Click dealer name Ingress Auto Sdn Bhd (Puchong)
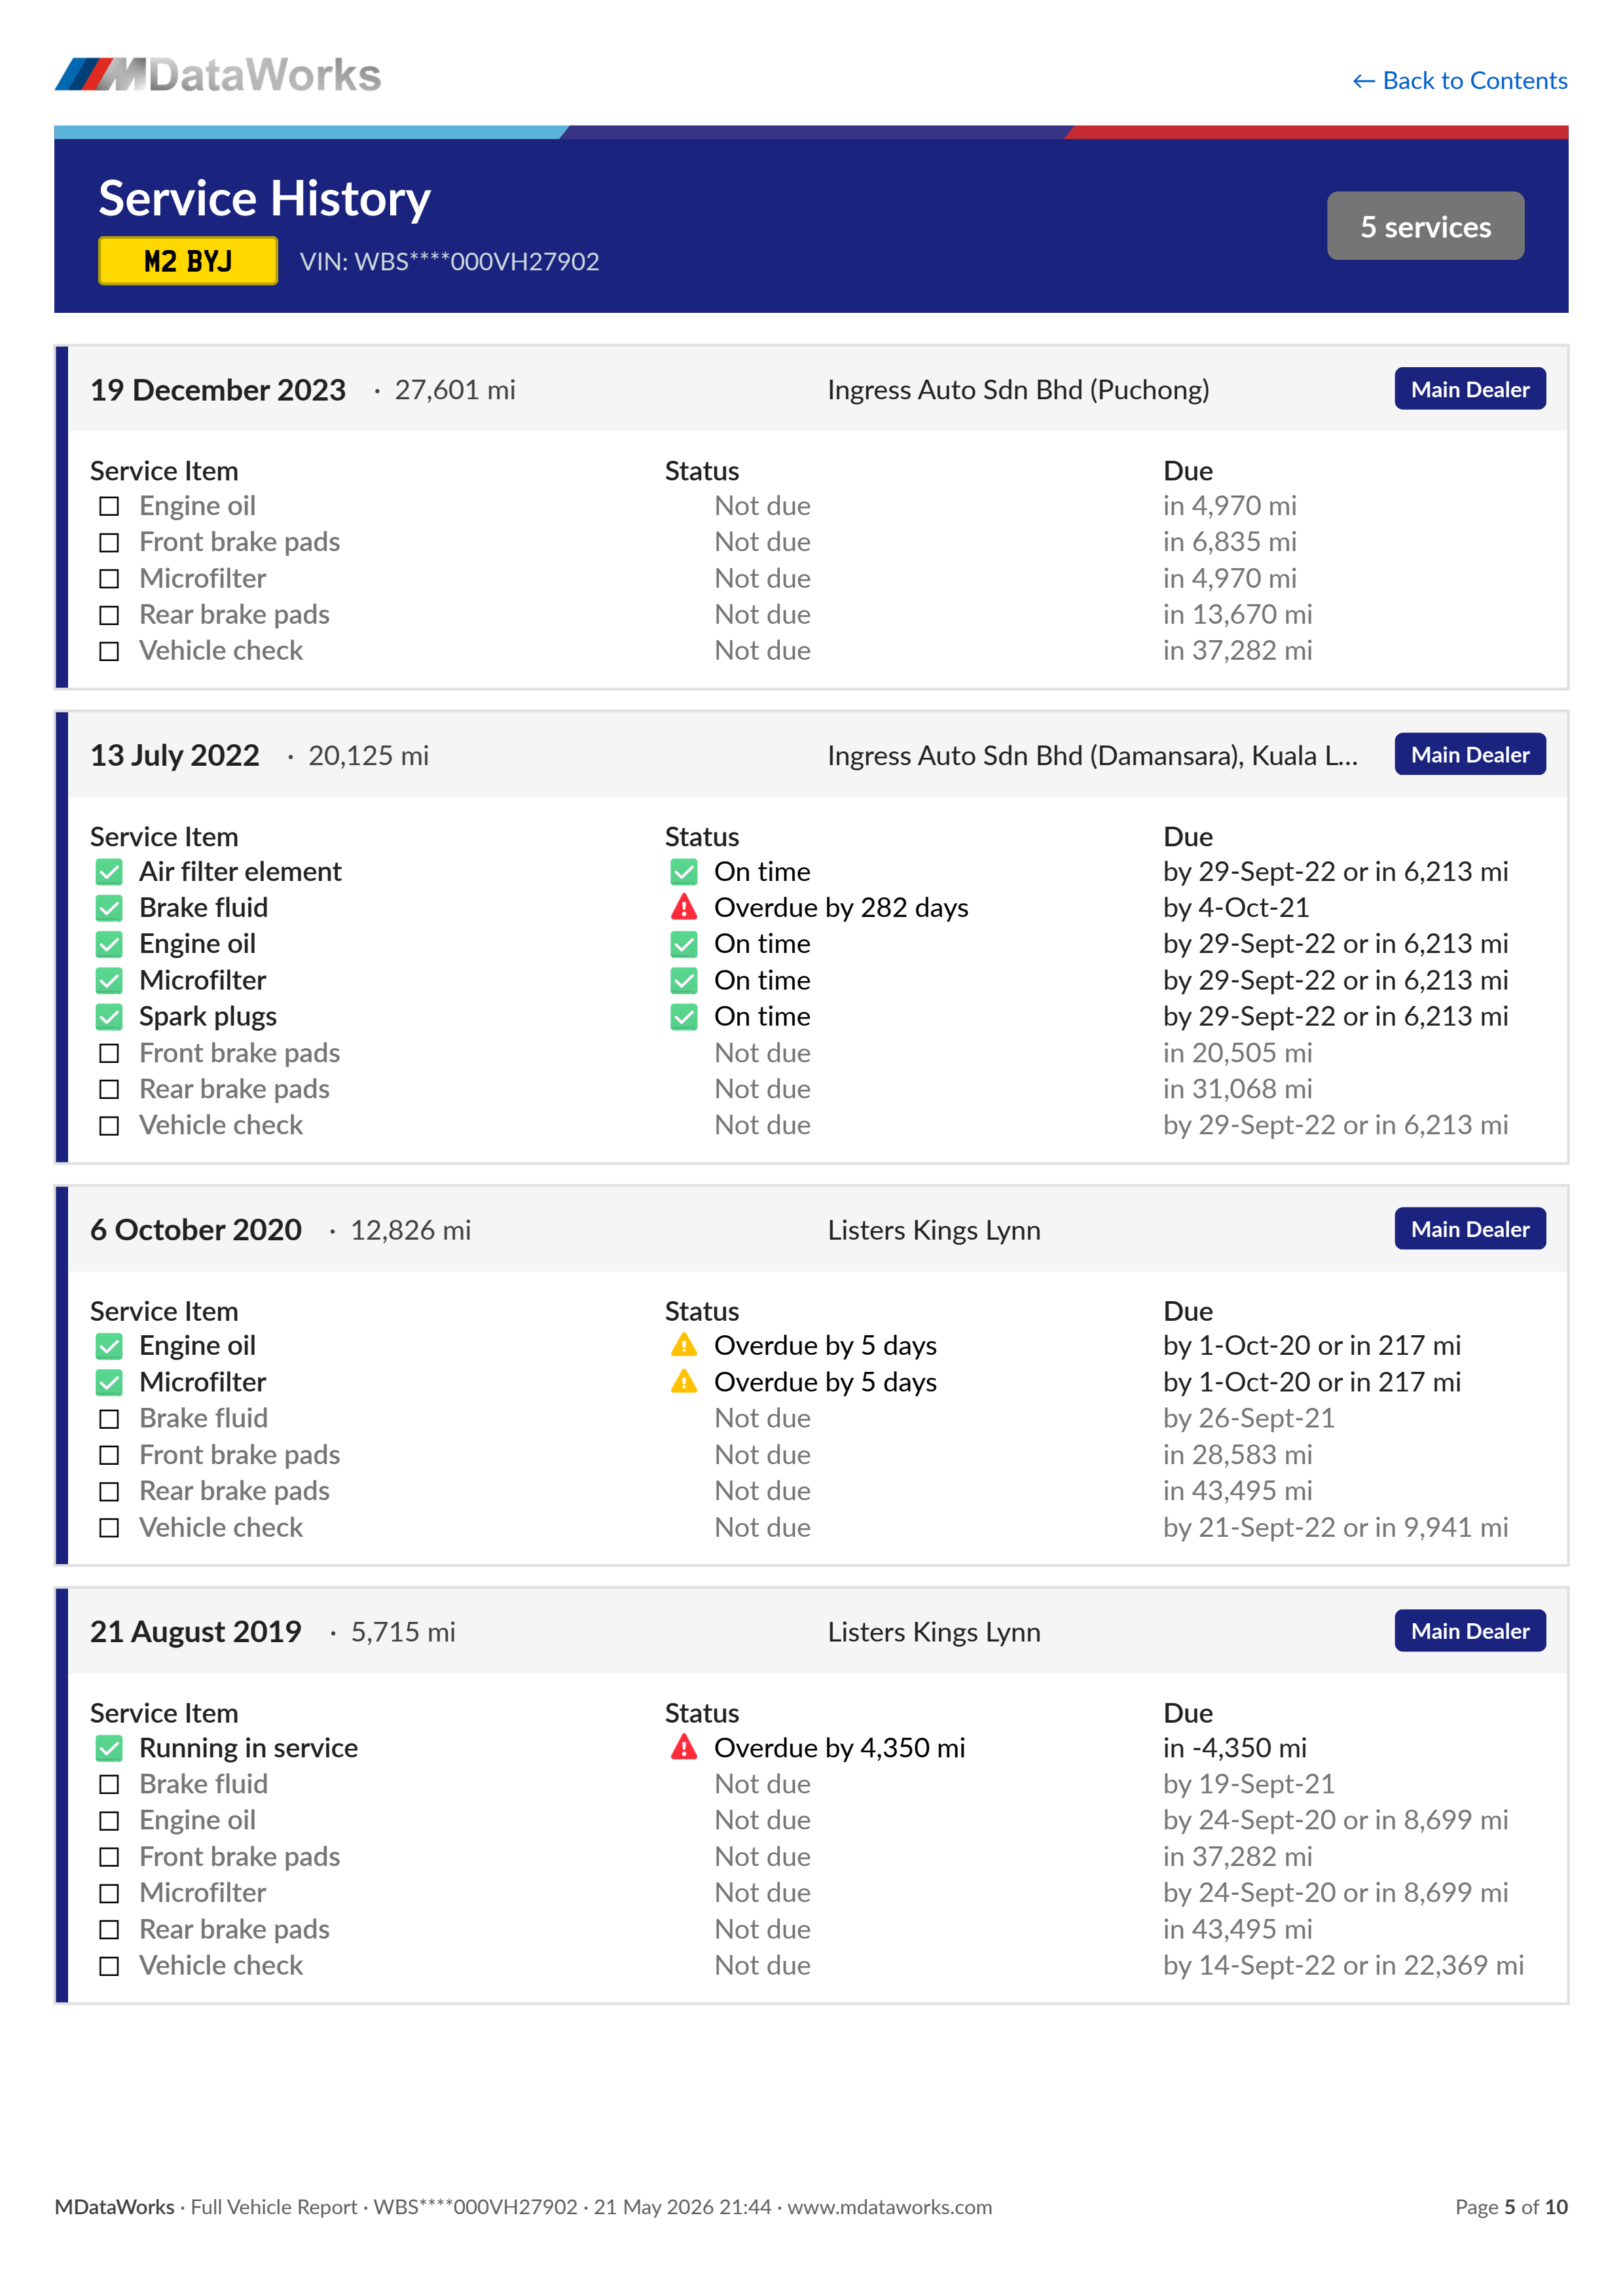Image resolution: width=1623 pixels, height=2296 pixels. [1018, 390]
